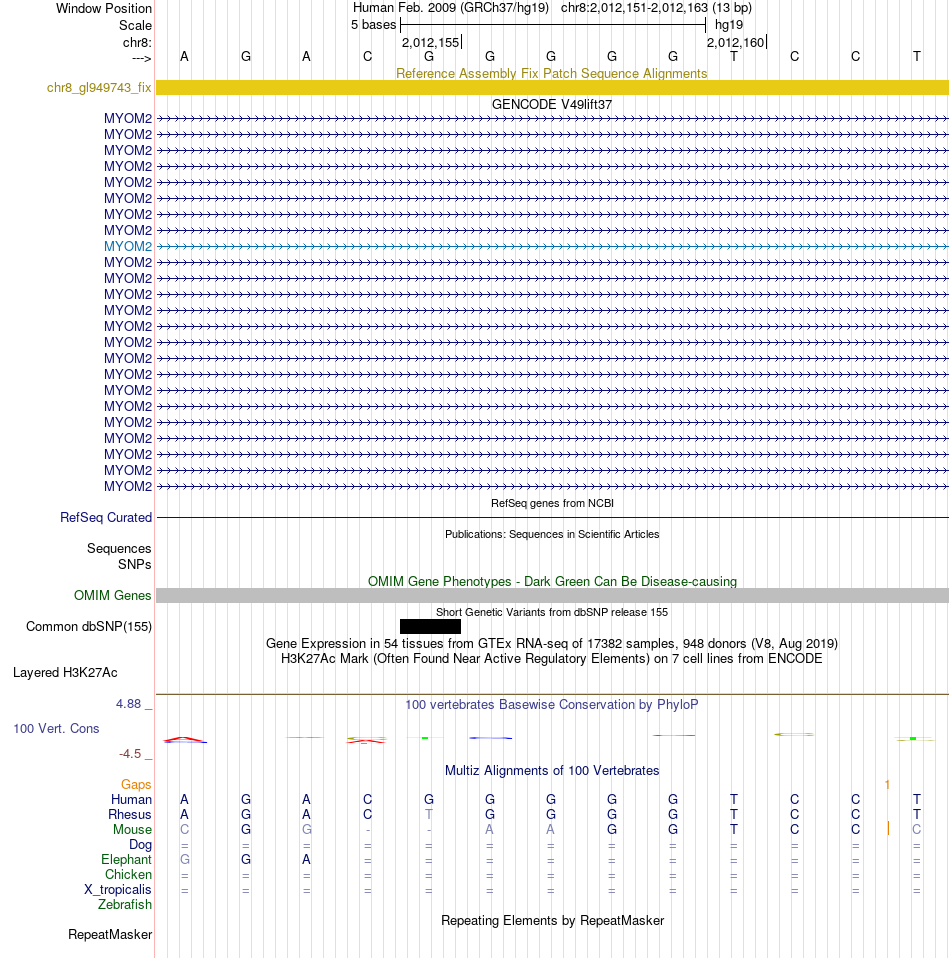Click the 100 Vert. Cons label
The width and height of the screenshot is (950, 958).
(56, 728)
